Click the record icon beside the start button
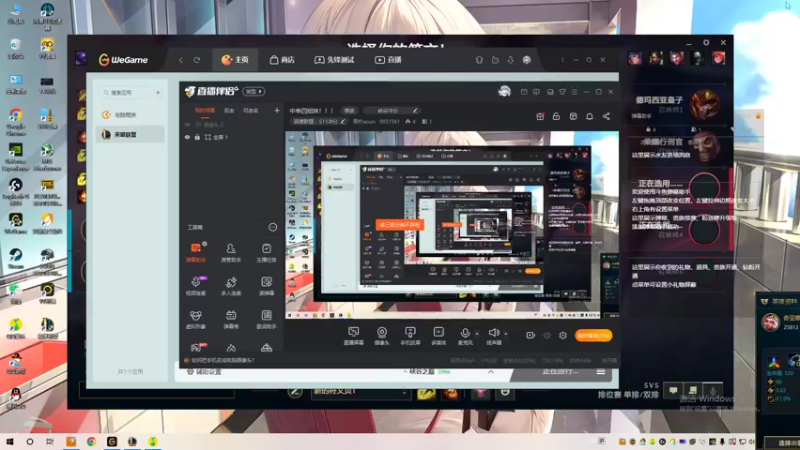The image size is (800, 450). tap(531, 335)
